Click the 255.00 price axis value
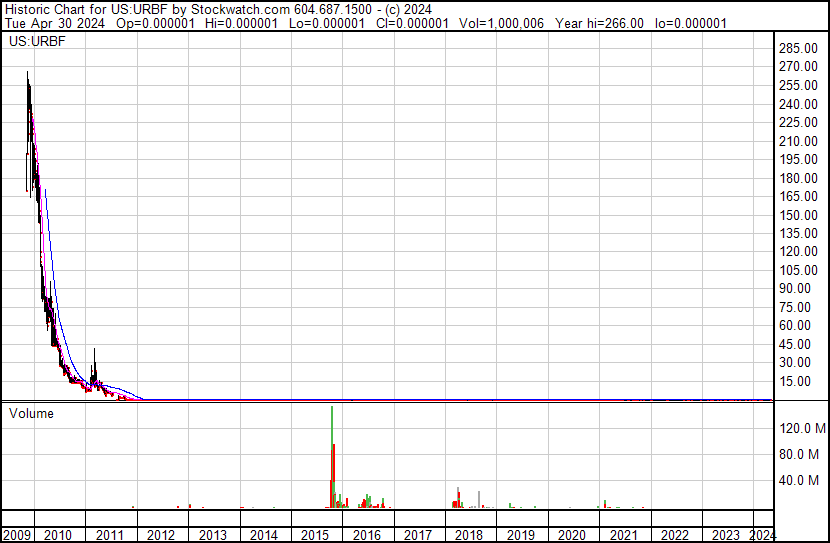The image size is (830, 543). (798, 85)
